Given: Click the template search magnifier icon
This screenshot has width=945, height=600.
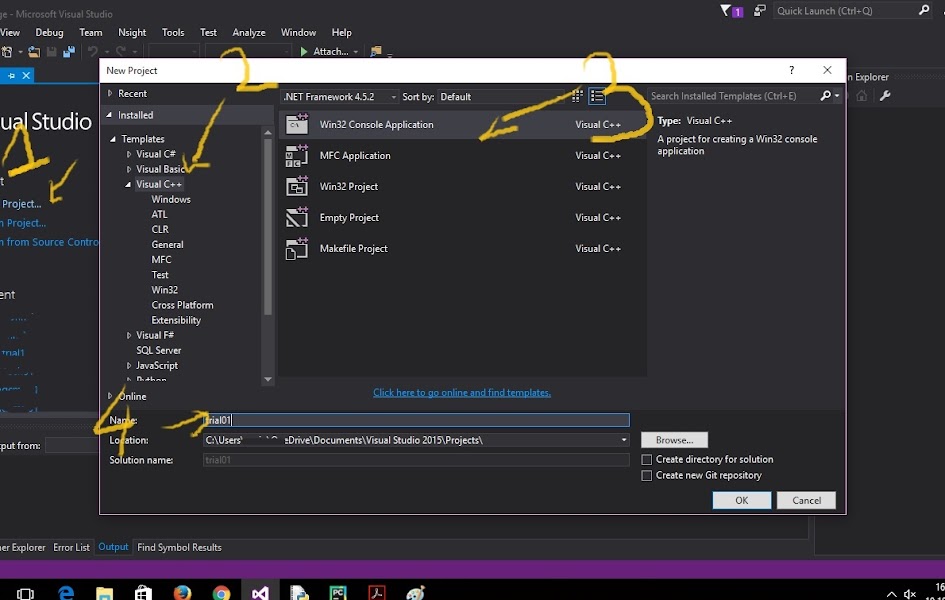Looking at the screenshot, I should 826,96.
